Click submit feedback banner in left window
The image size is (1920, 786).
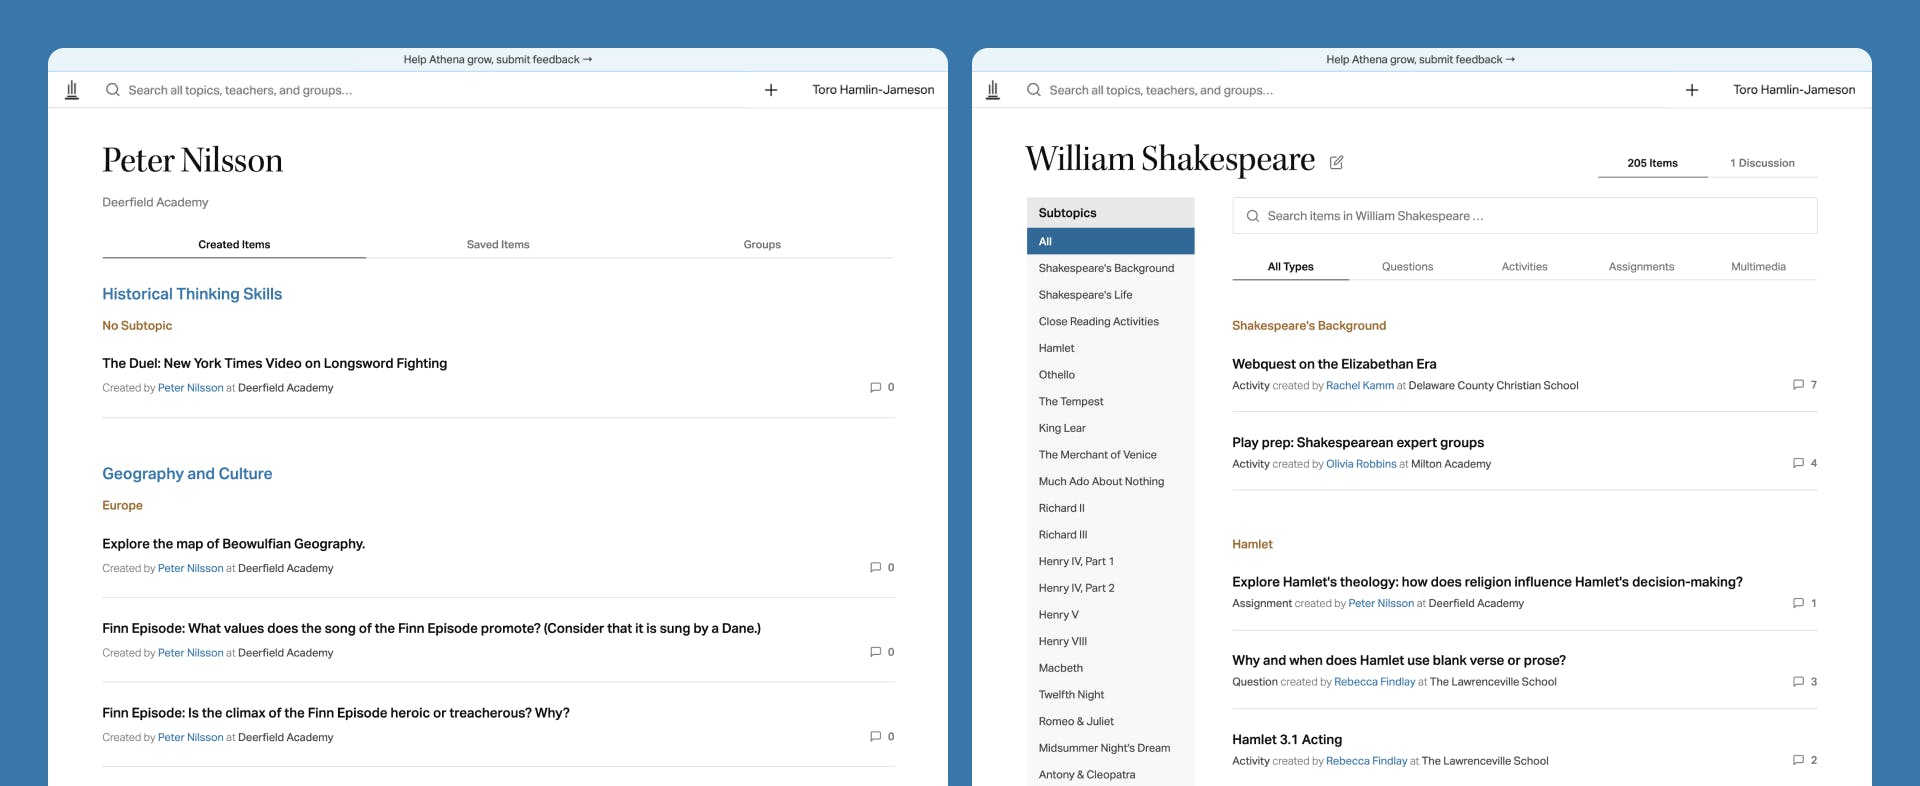(x=498, y=60)
